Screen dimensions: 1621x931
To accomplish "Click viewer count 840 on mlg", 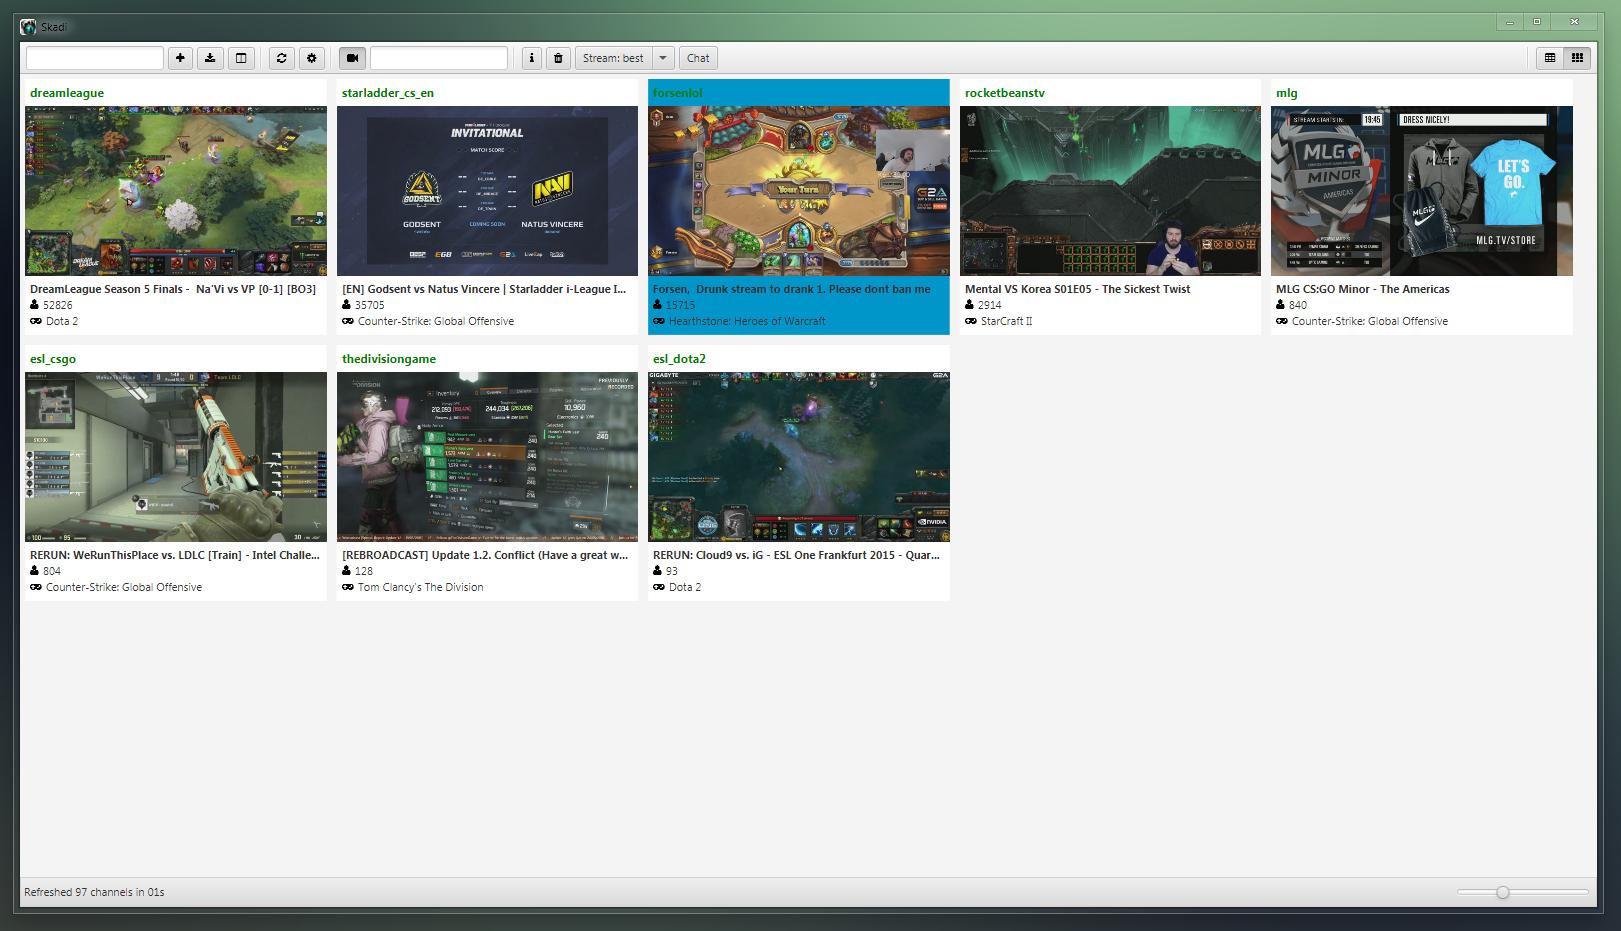I will [x=1298, y=305].
